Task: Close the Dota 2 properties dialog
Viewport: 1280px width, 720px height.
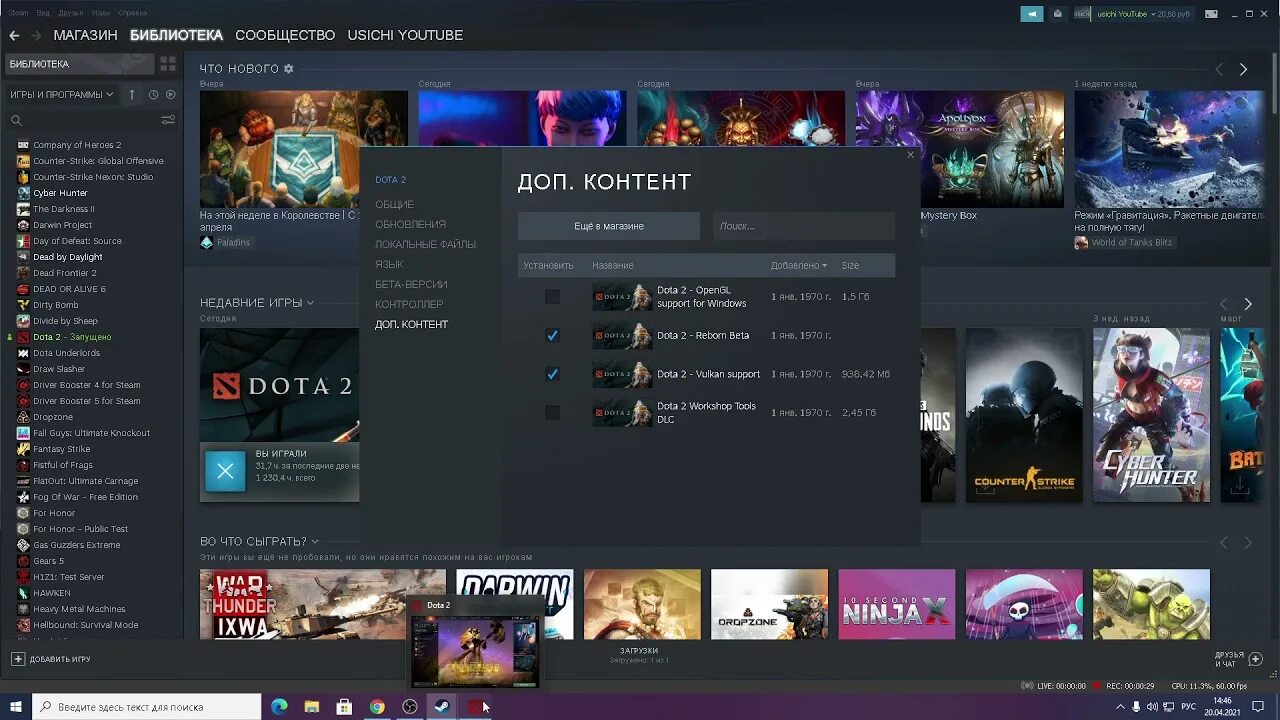Action: (x=910, y=155)
